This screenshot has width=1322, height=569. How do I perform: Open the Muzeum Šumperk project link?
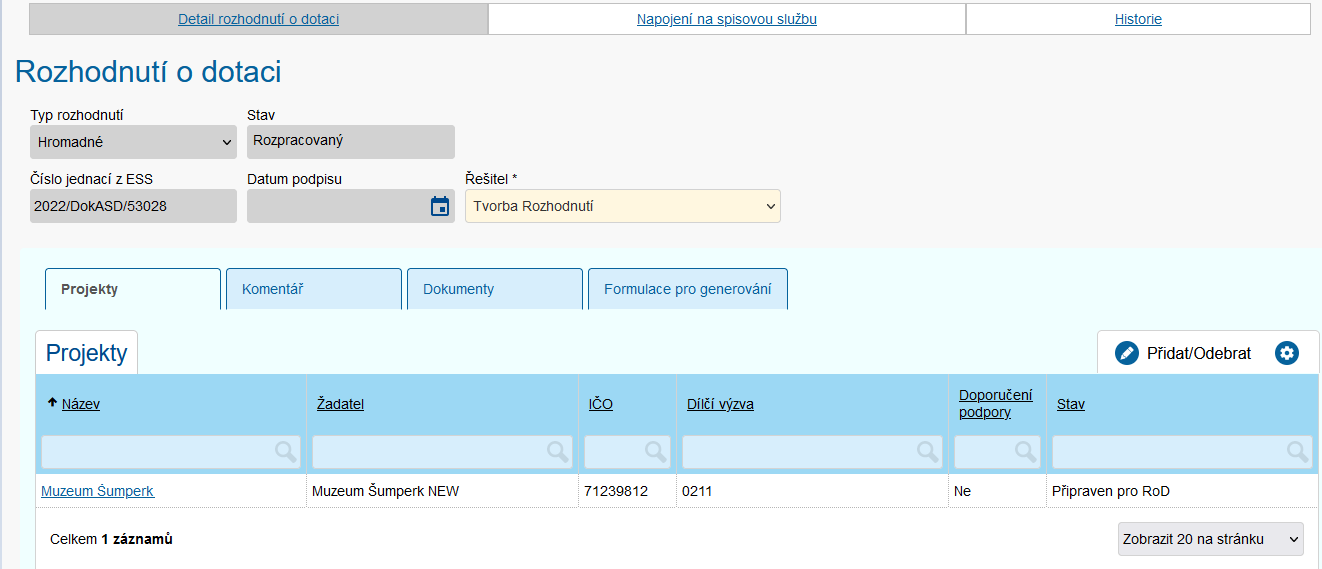tap(97, 491)
